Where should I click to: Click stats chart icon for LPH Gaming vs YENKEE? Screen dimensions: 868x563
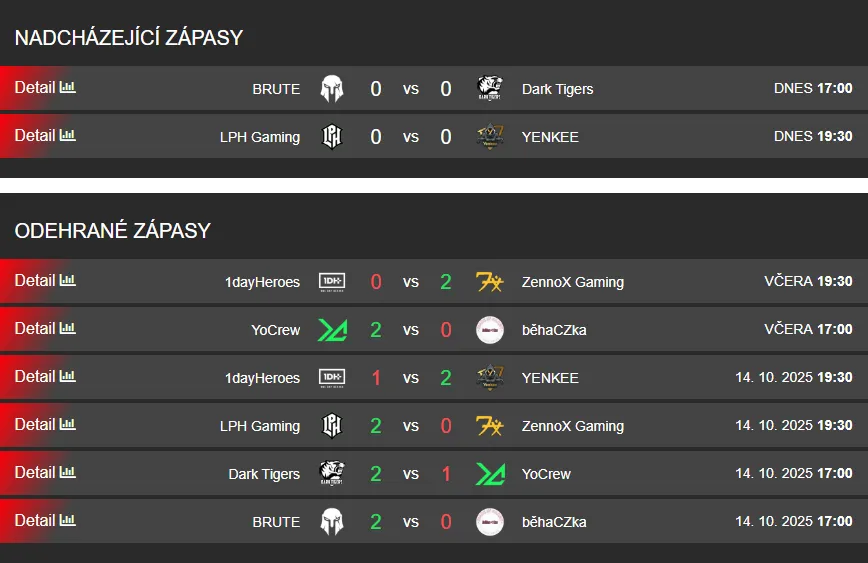point(68,136)
